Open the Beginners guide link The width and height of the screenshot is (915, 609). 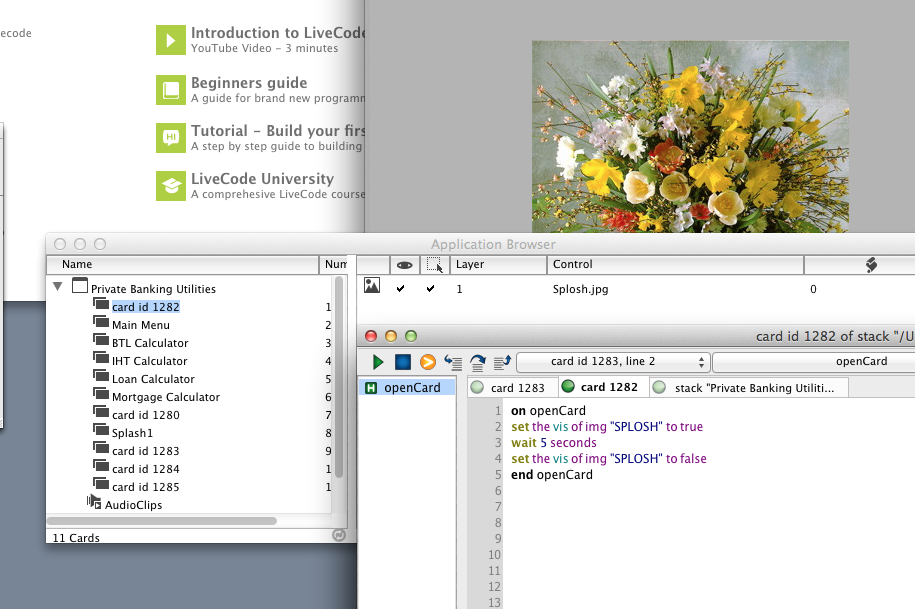(x=249, y=83)
